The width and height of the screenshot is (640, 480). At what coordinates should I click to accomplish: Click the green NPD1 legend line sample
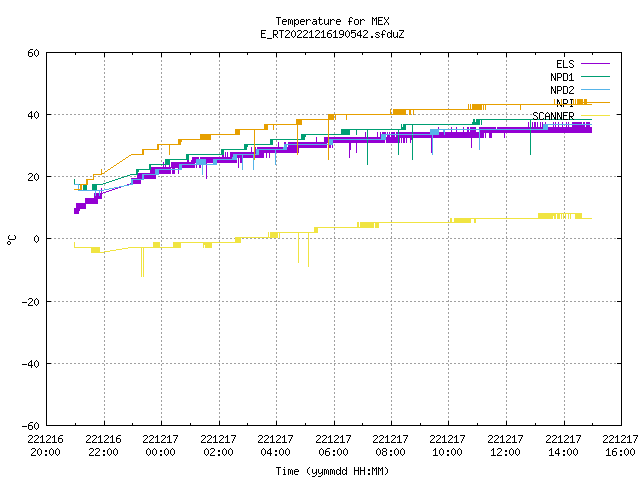tap(595, 76)
